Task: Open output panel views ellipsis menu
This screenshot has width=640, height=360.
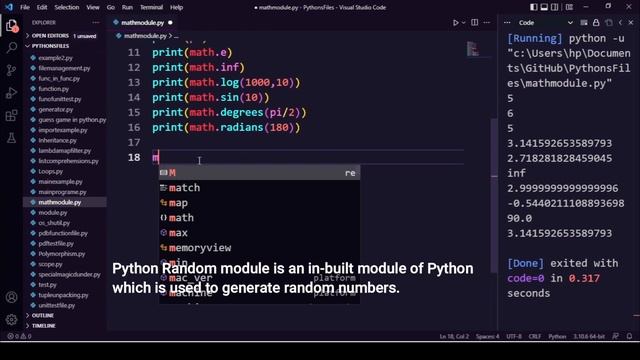Action: (x=507, y=23)
